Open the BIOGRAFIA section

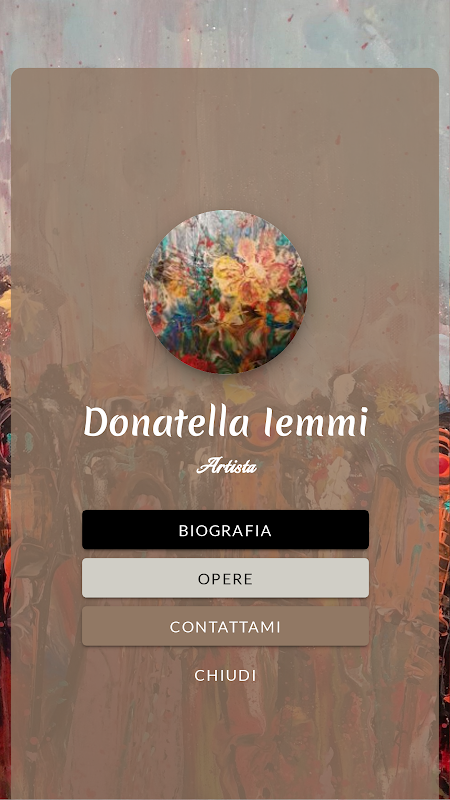(x=225, y=530)
